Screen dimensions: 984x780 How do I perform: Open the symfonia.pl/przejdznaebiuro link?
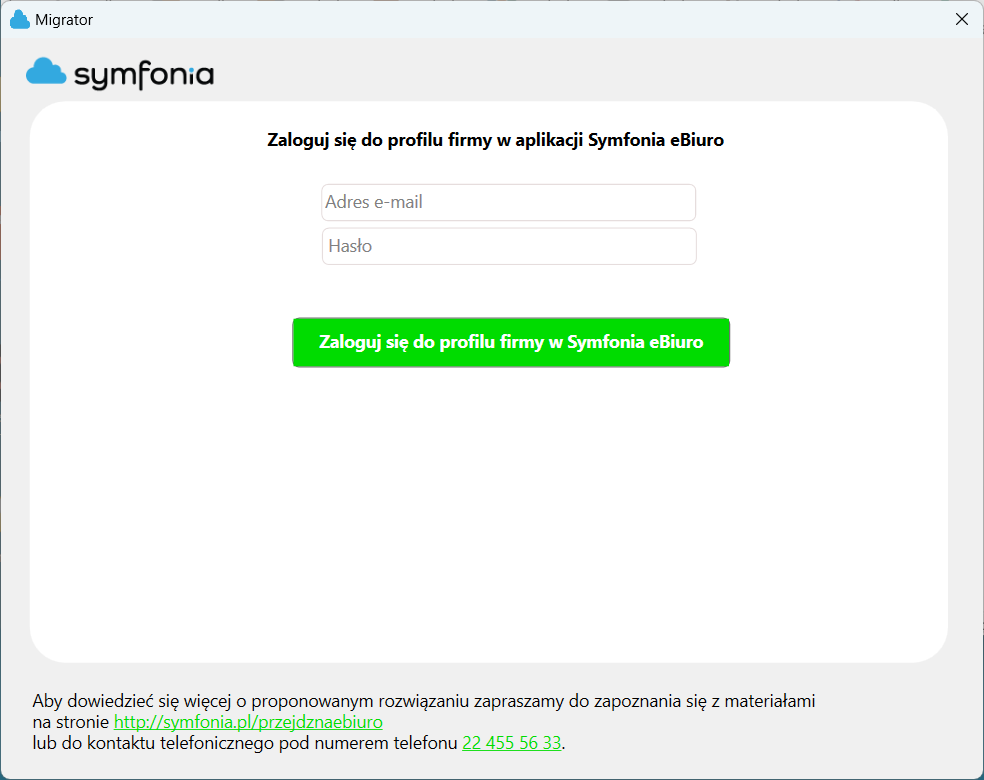[248, 722]
